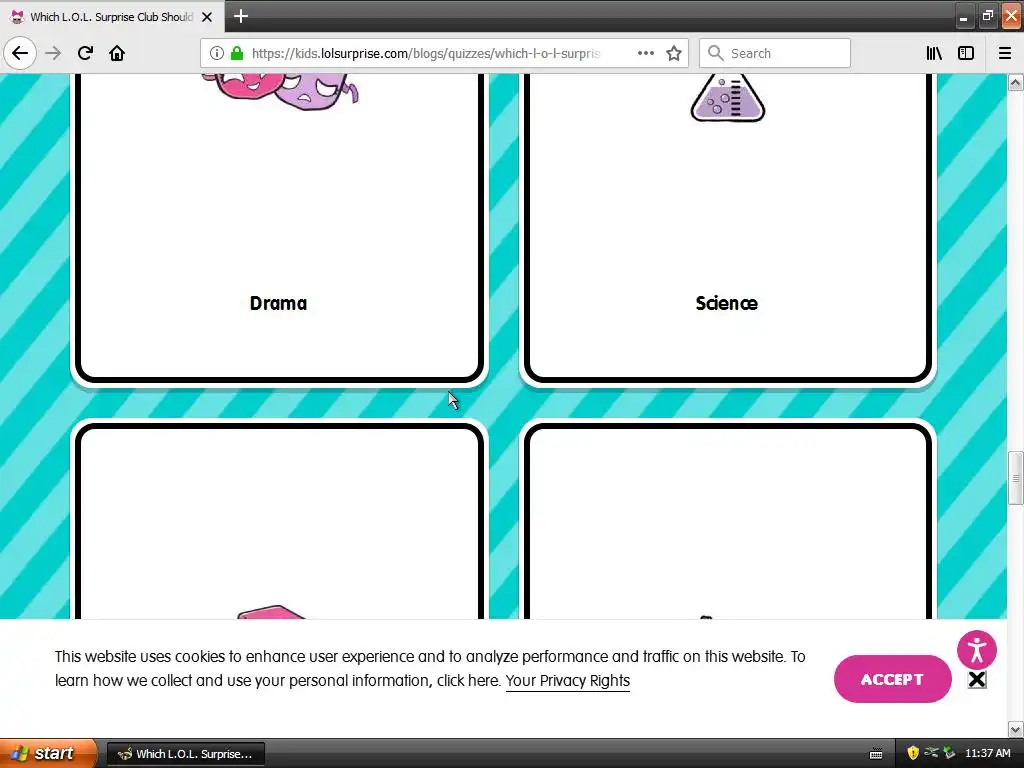Show site information icon in address bar
Viewport: 1024px width, 768px height.
(x=217, y=54)
